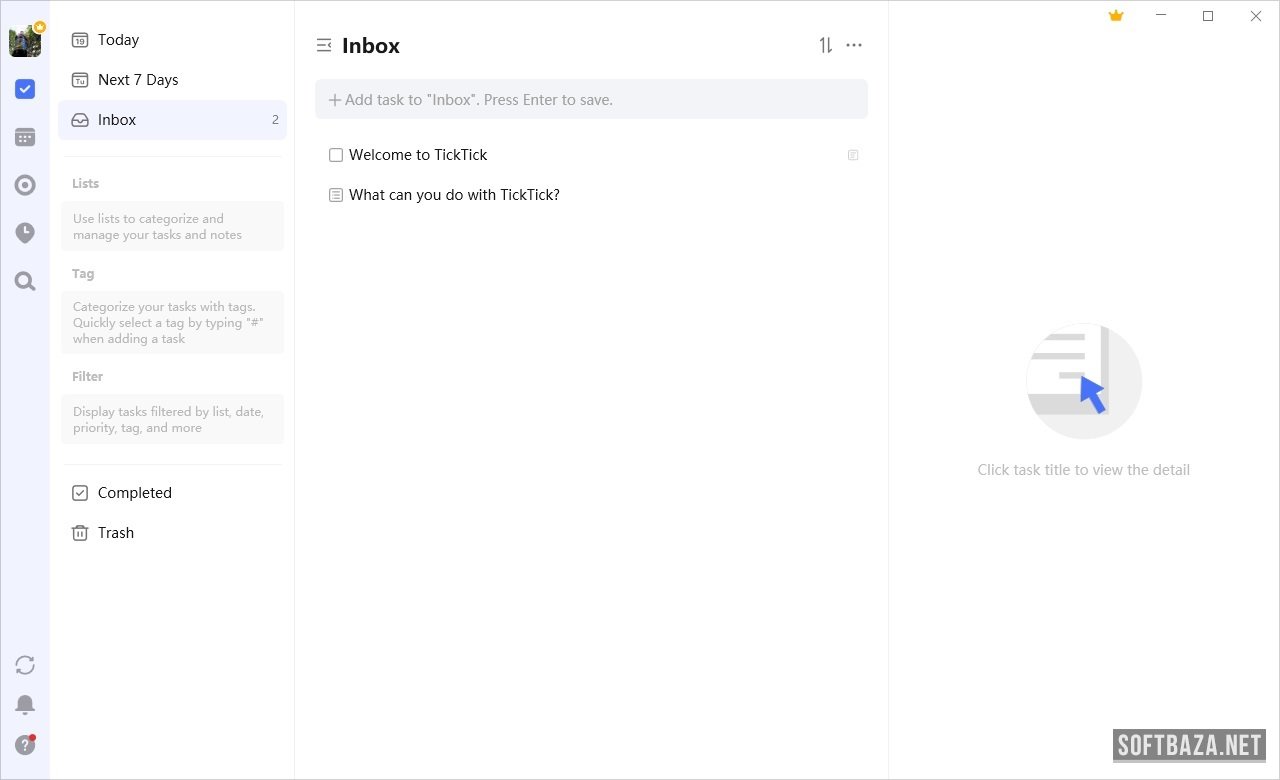Image resolution: width=1280 pixels, height=780 pixels.
Task: Open the Notifications bell icon
Action: (x=25, y=705)
